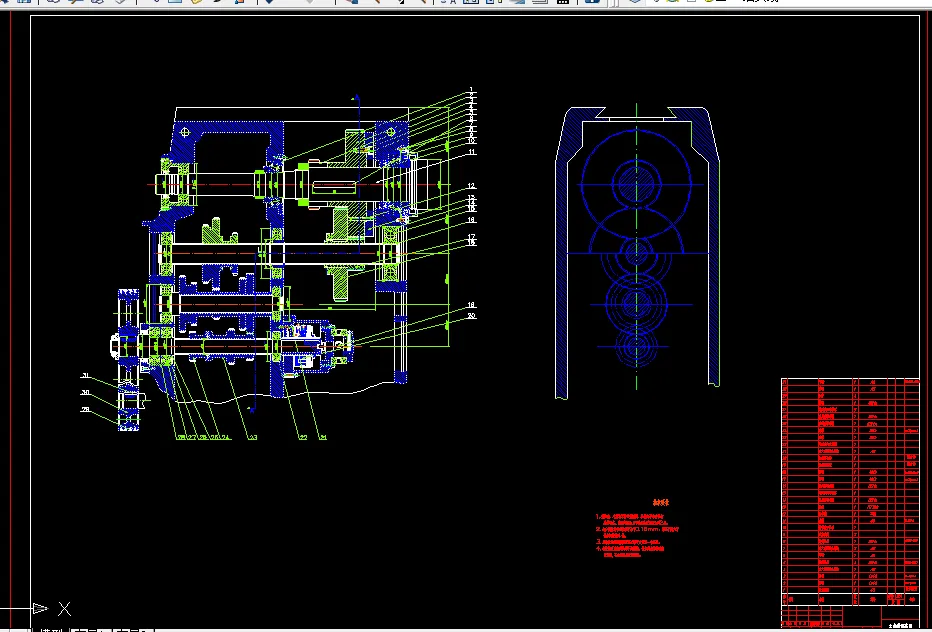Select part callout number 20
This screenshot has height=632, width=932.
(471, 316)
